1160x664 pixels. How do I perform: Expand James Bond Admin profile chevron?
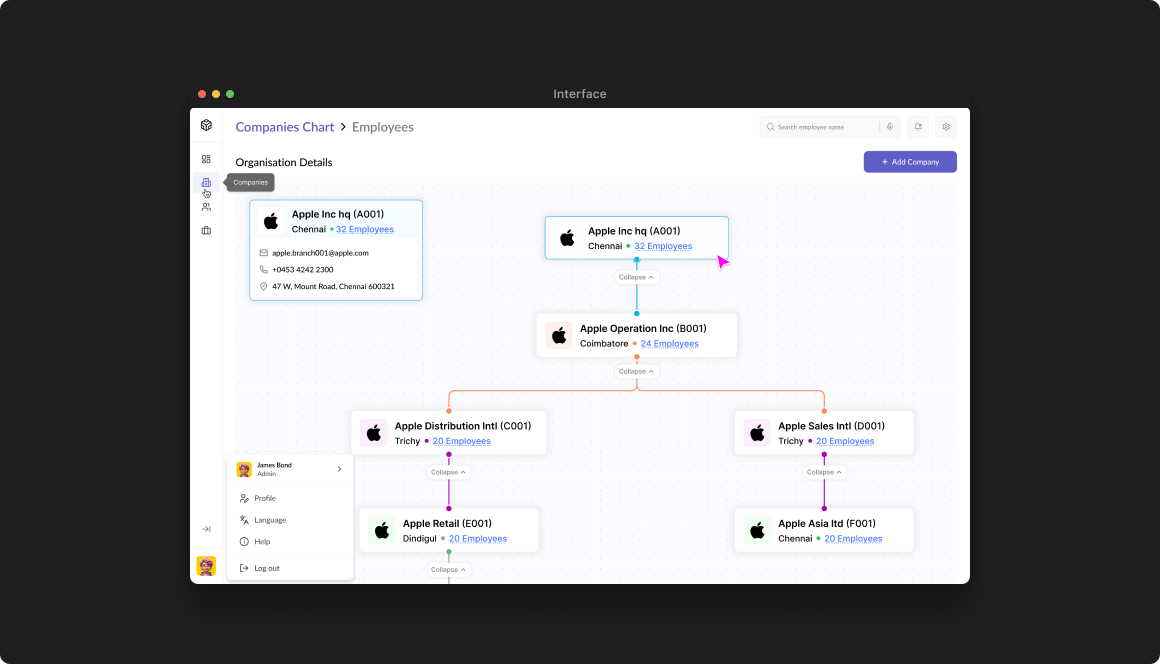coord(339,469)
